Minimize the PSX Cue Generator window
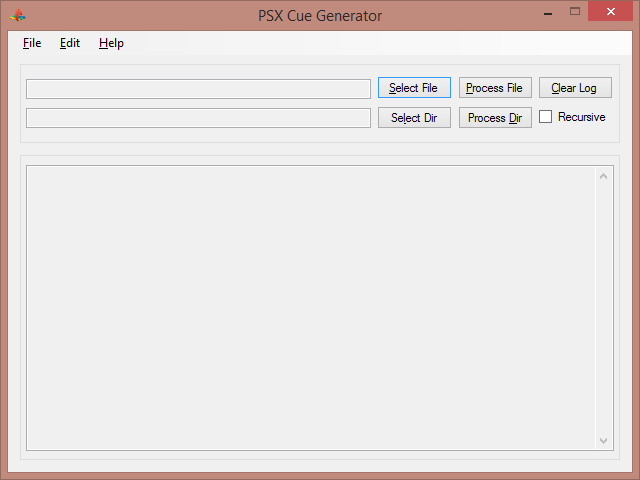The height and width of the screenshot is (480, 640). click(x=548, y=13)
